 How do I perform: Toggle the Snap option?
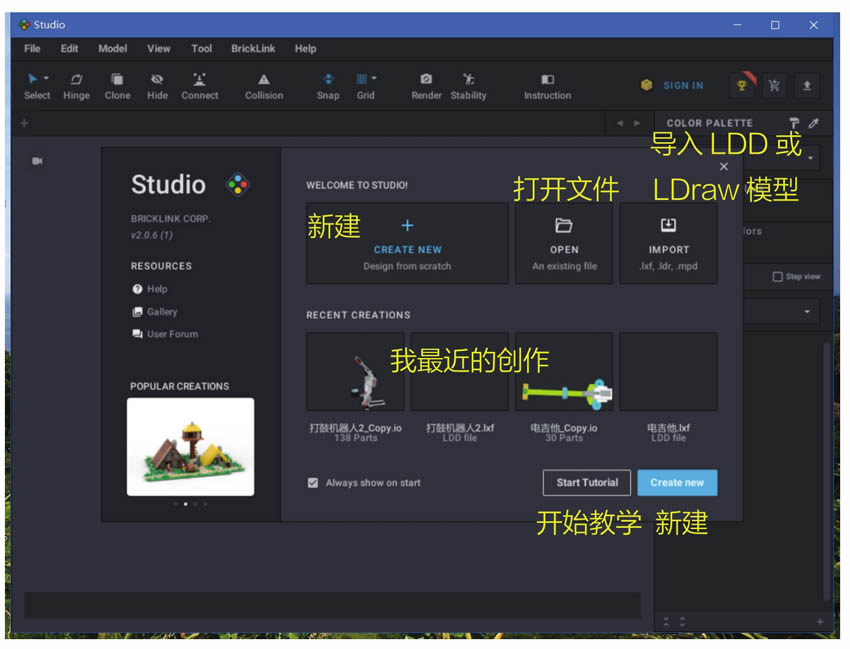click(328, 86)
